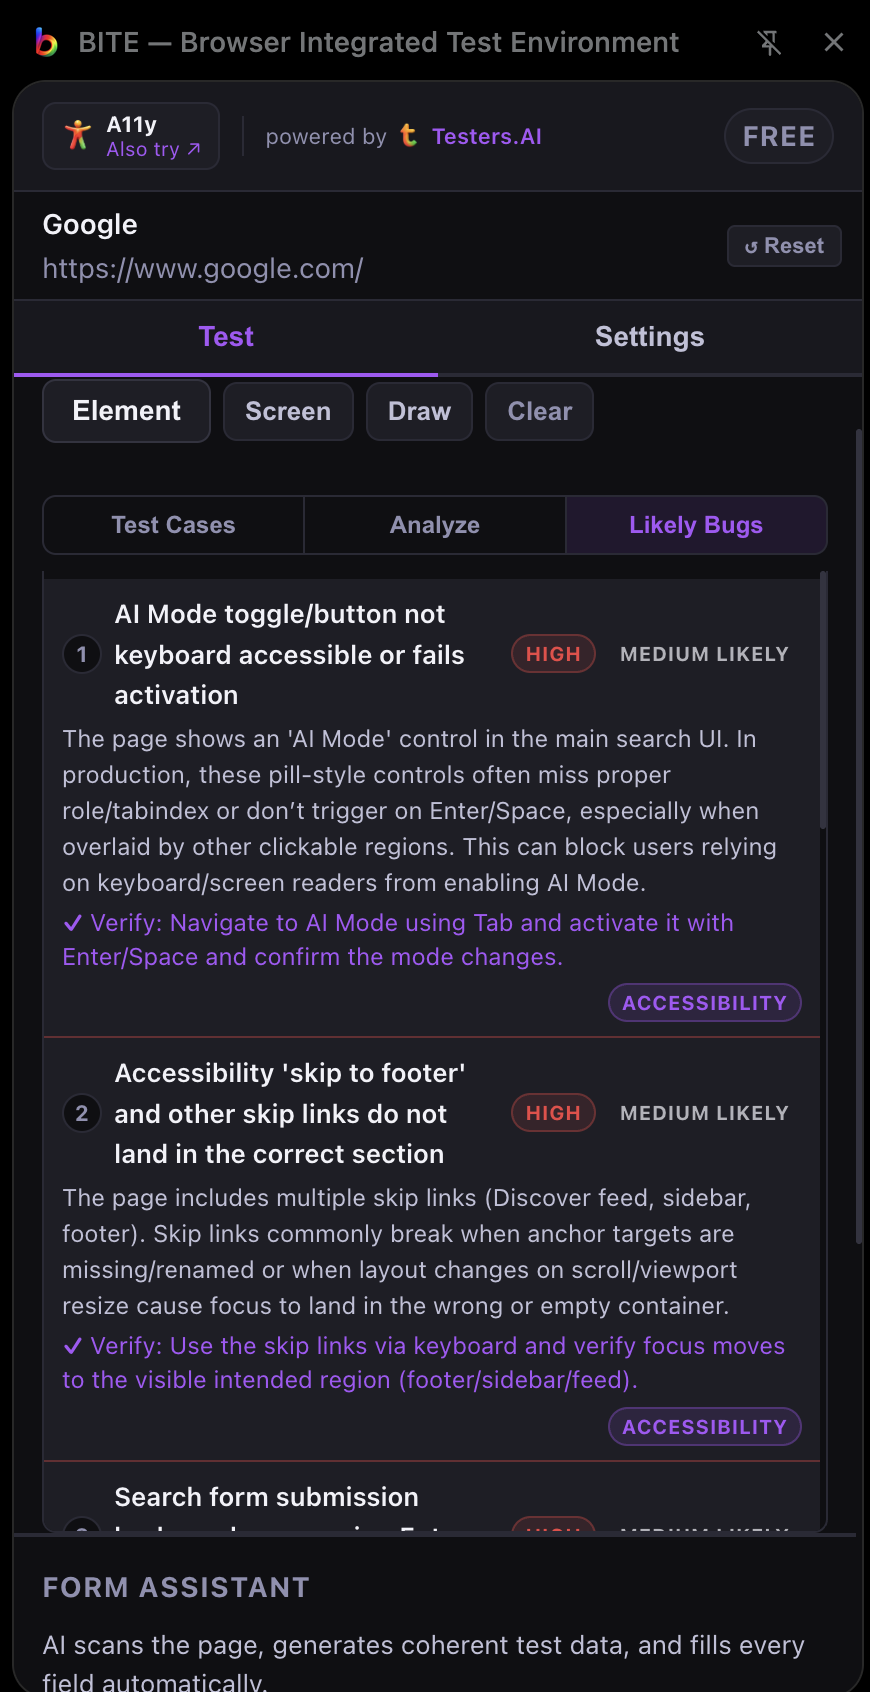Open the Testers.AI link

pos(486,136)
